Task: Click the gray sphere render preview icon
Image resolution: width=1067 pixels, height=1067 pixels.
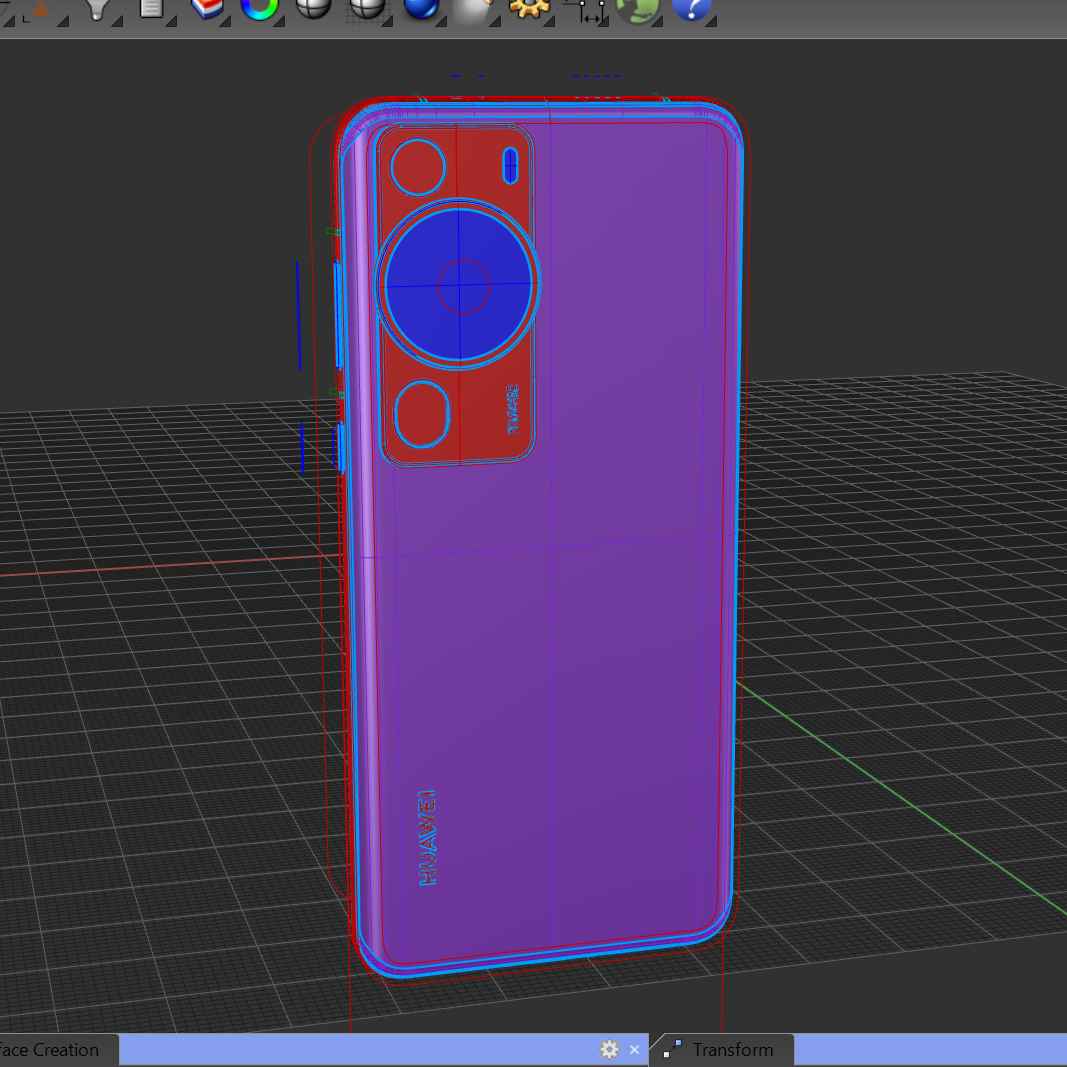Action: 472,9
